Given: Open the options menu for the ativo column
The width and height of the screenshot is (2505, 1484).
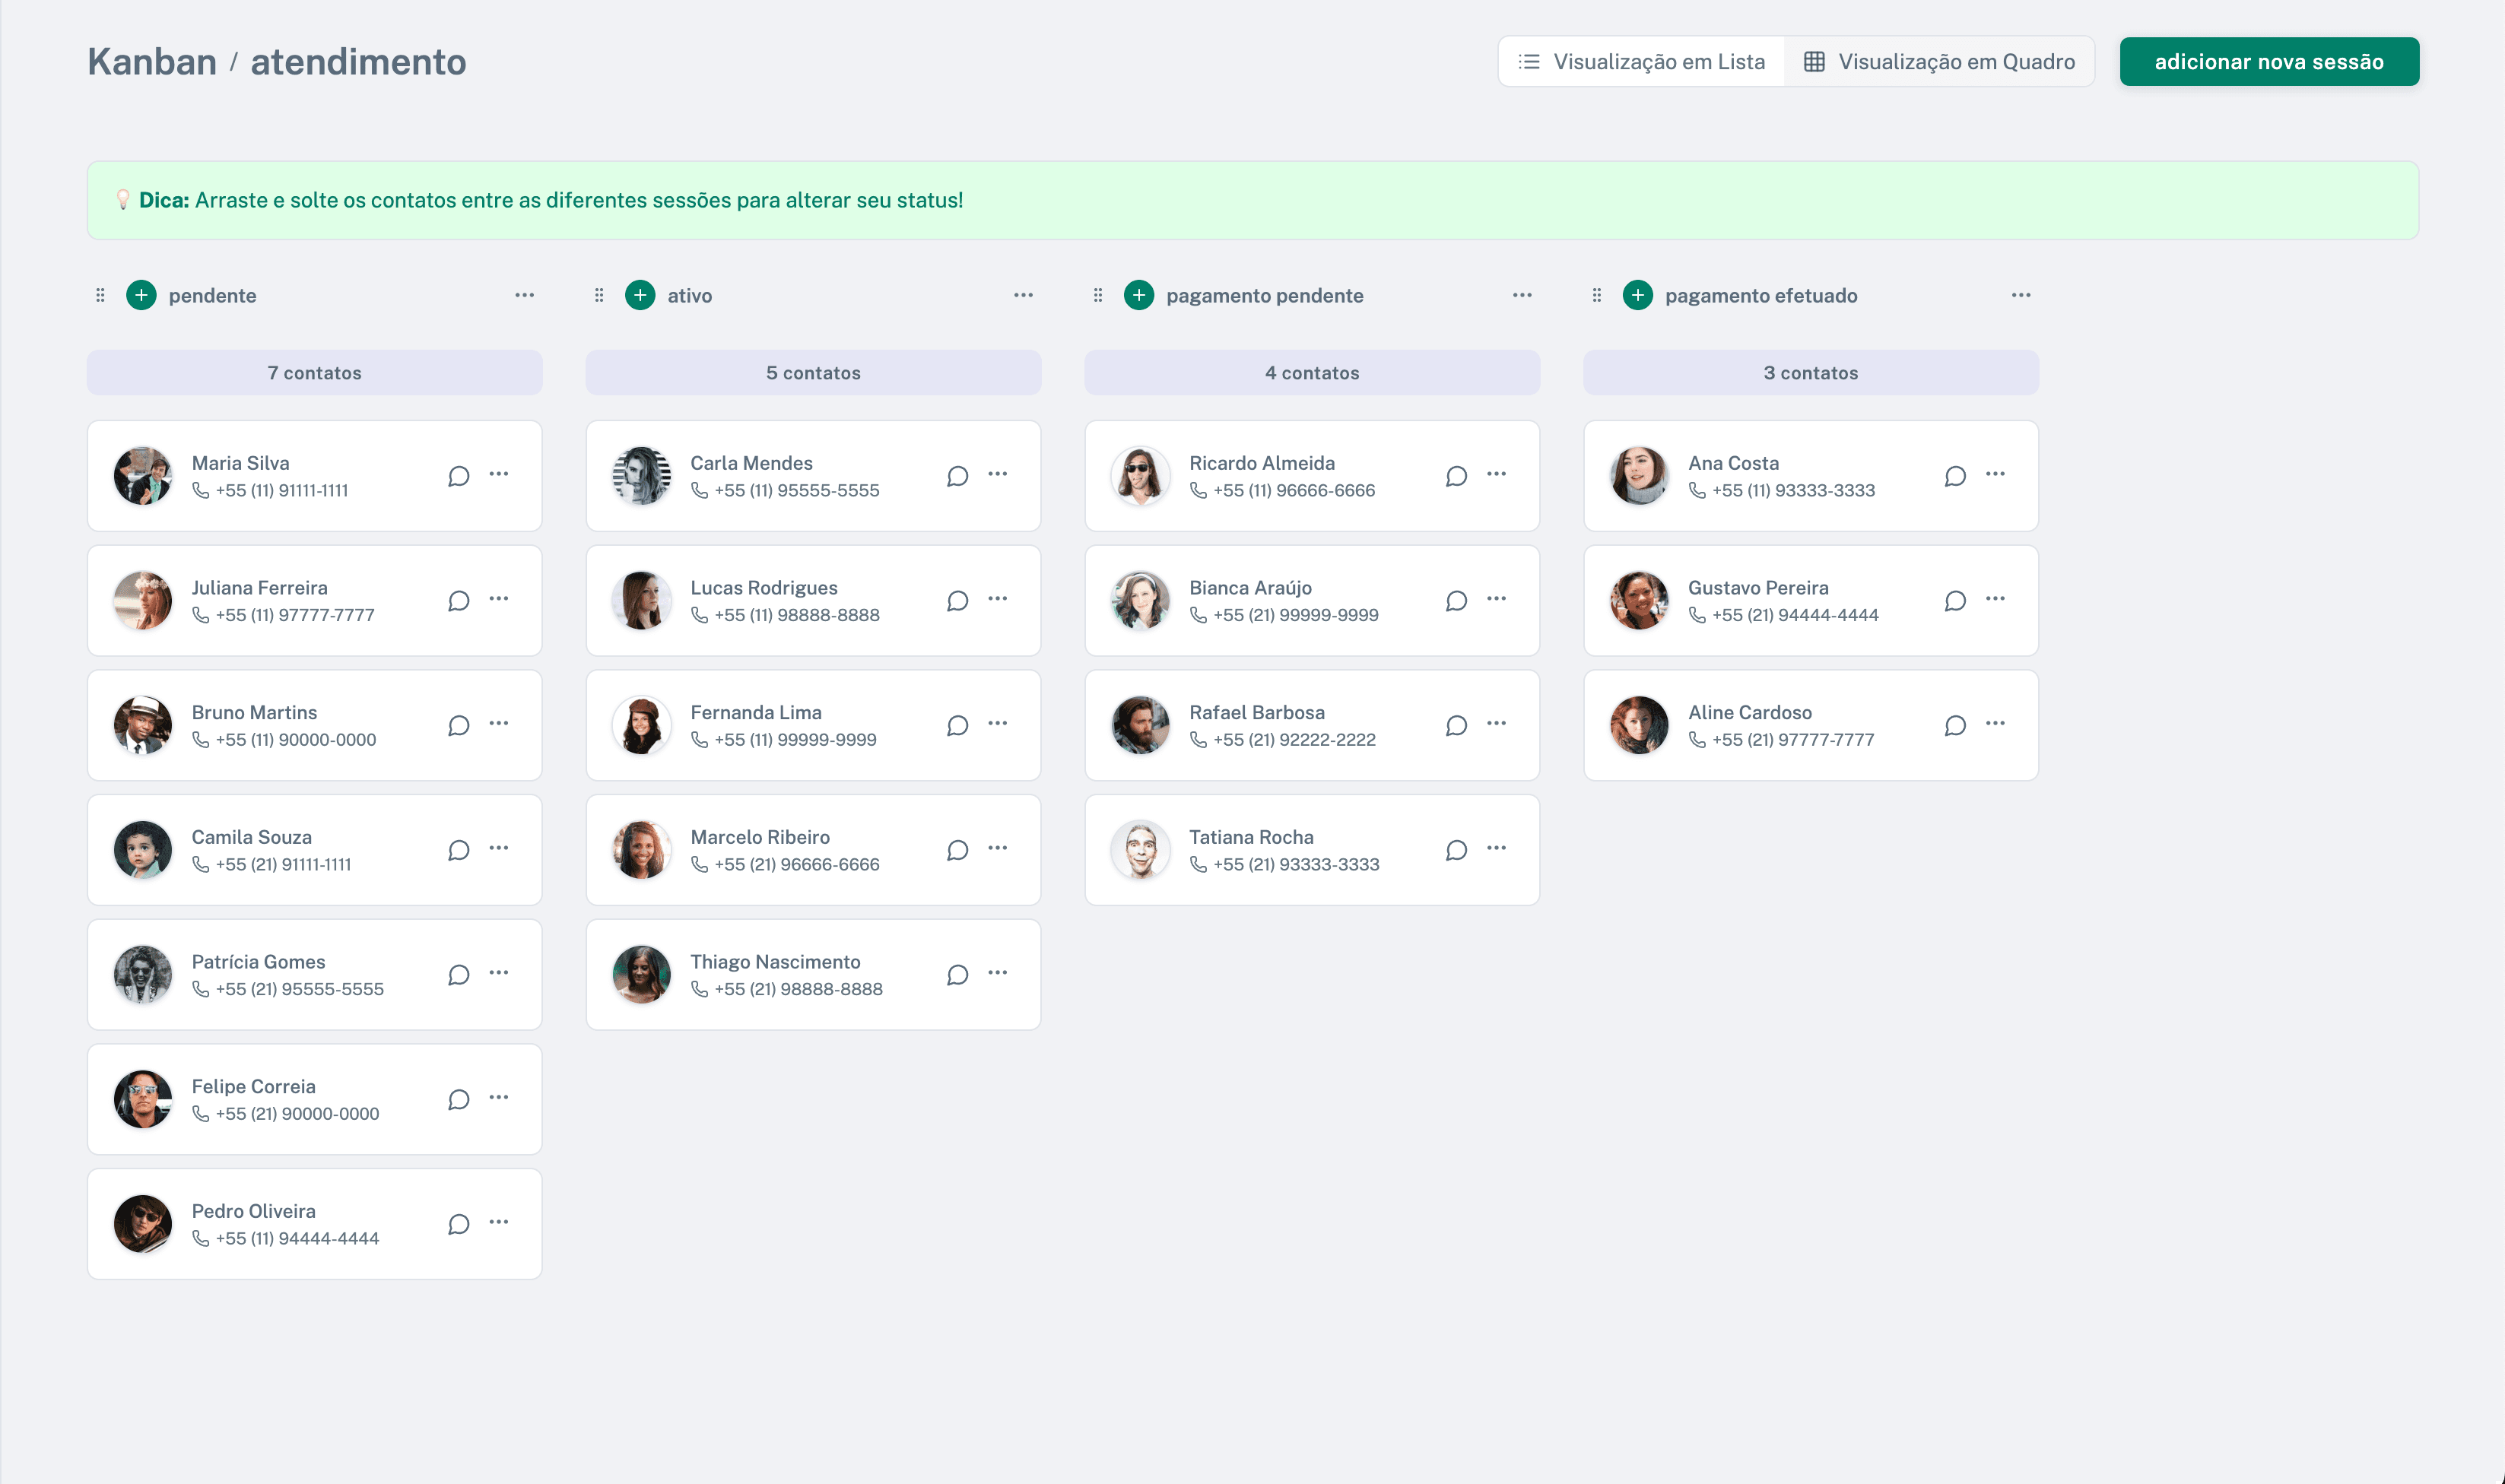Looking at the screenshot, I should [1023, 295].
